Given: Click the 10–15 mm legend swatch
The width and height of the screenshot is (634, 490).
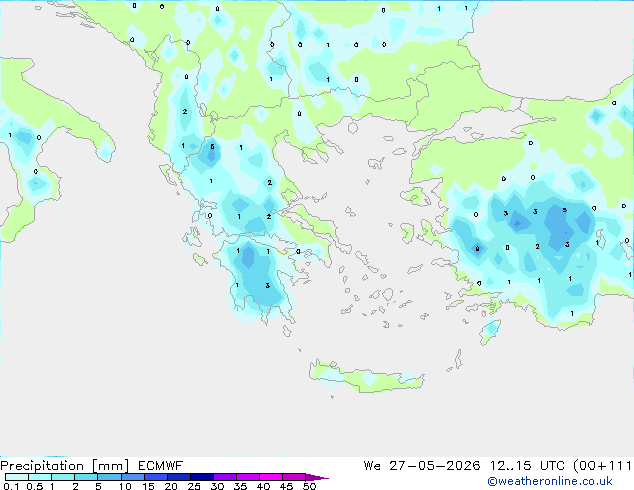Looking at the screenshot, I should click(132, 477).
